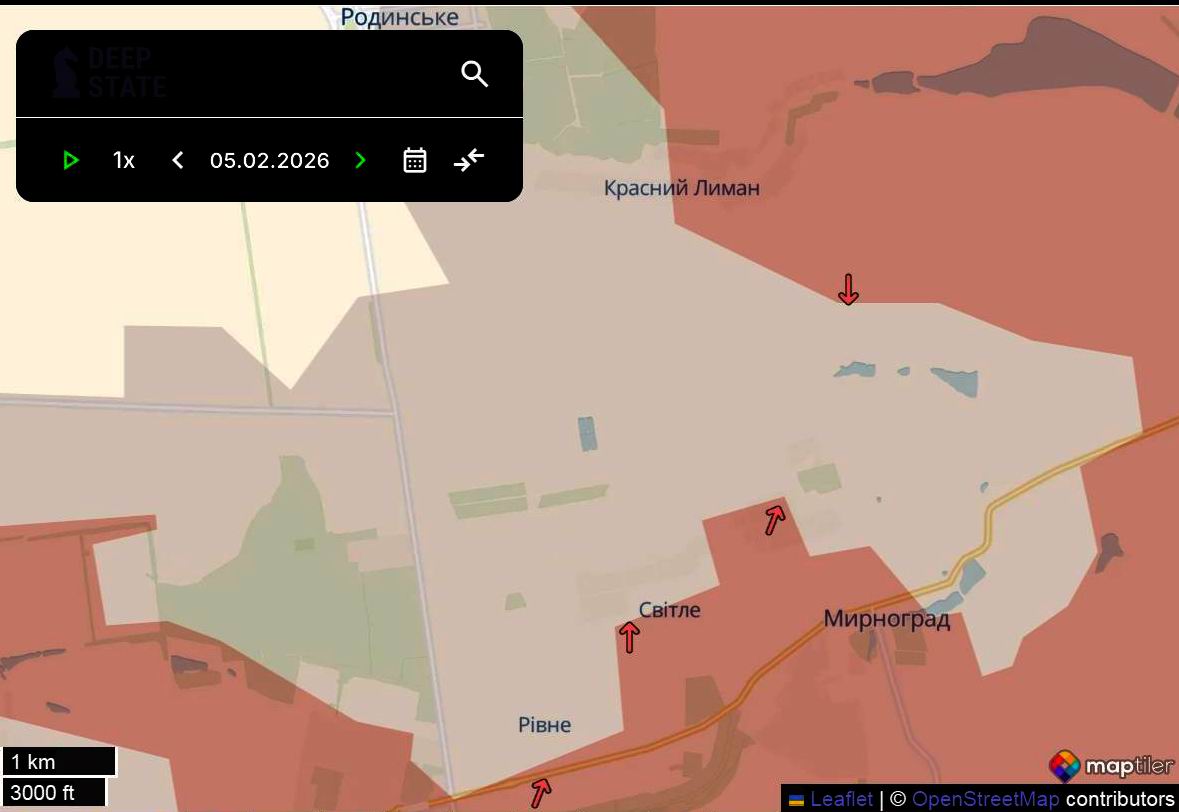1179x812 pixels.
Task: Click the date 05.02.2026
Action: [x=270, y=160]
